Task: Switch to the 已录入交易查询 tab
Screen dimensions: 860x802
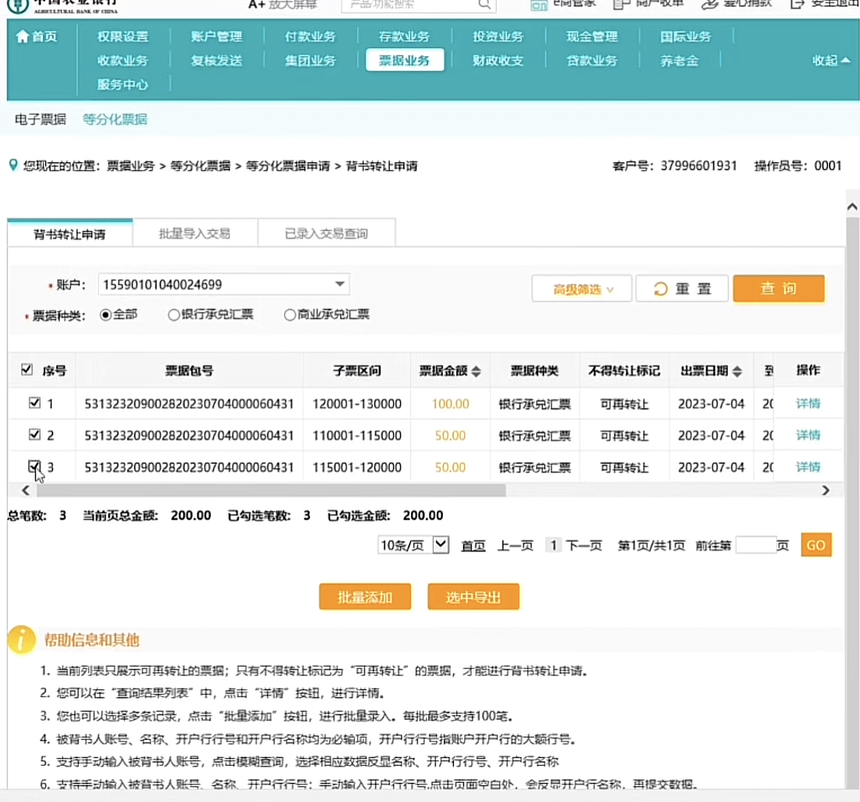Action: pos(326,234)
